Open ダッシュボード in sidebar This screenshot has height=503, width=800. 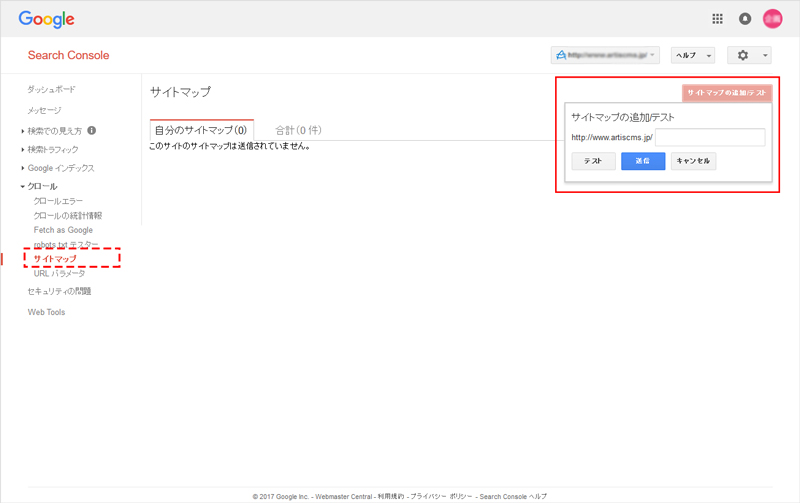click(x=52, y=89)
